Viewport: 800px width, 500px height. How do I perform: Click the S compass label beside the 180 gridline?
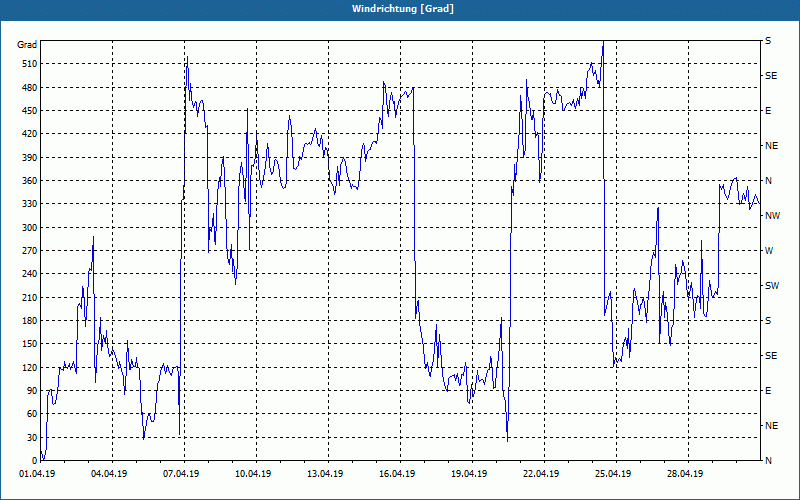coord(768,321)
